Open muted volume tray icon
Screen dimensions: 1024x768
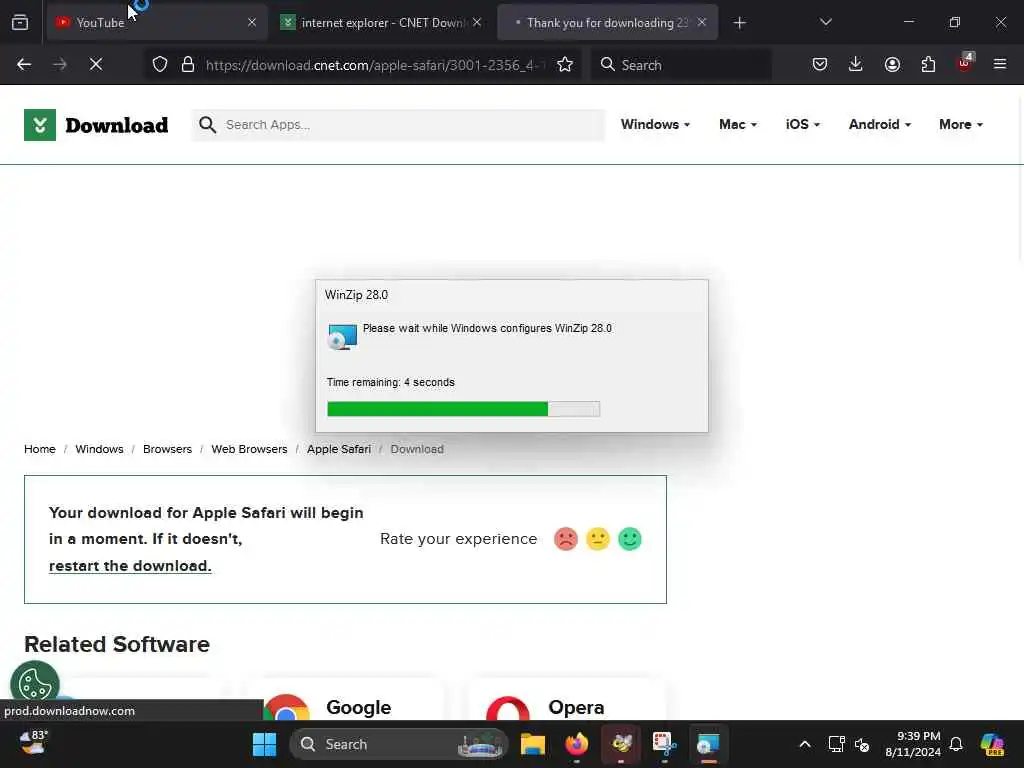862,744
